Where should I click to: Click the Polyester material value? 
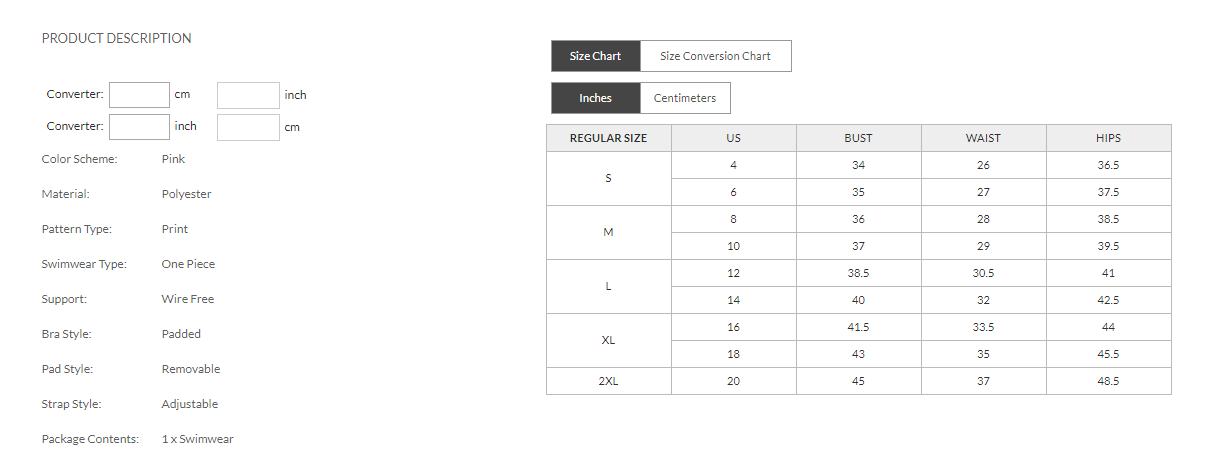(x=186, y=194)
